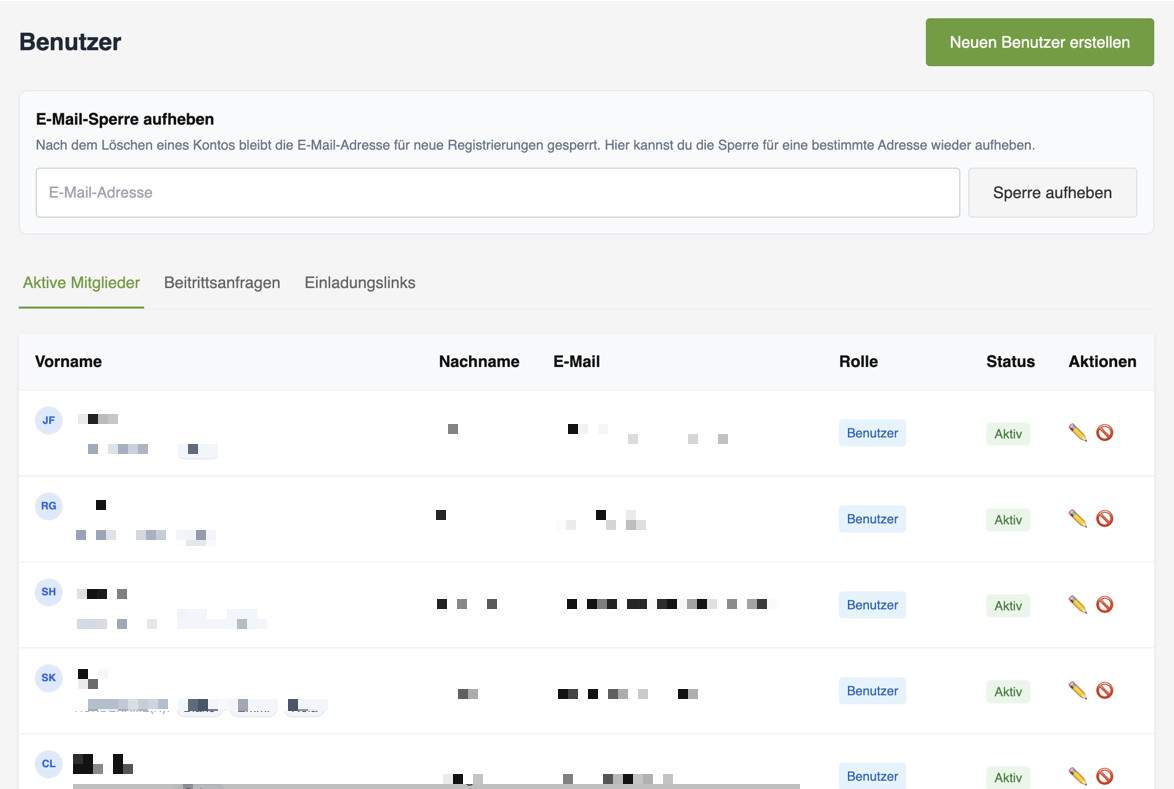Image resolution: width=1174 pixels, height=789 pixels.
Task: Click red block icon for SH user
Action: coord(1104,605)
